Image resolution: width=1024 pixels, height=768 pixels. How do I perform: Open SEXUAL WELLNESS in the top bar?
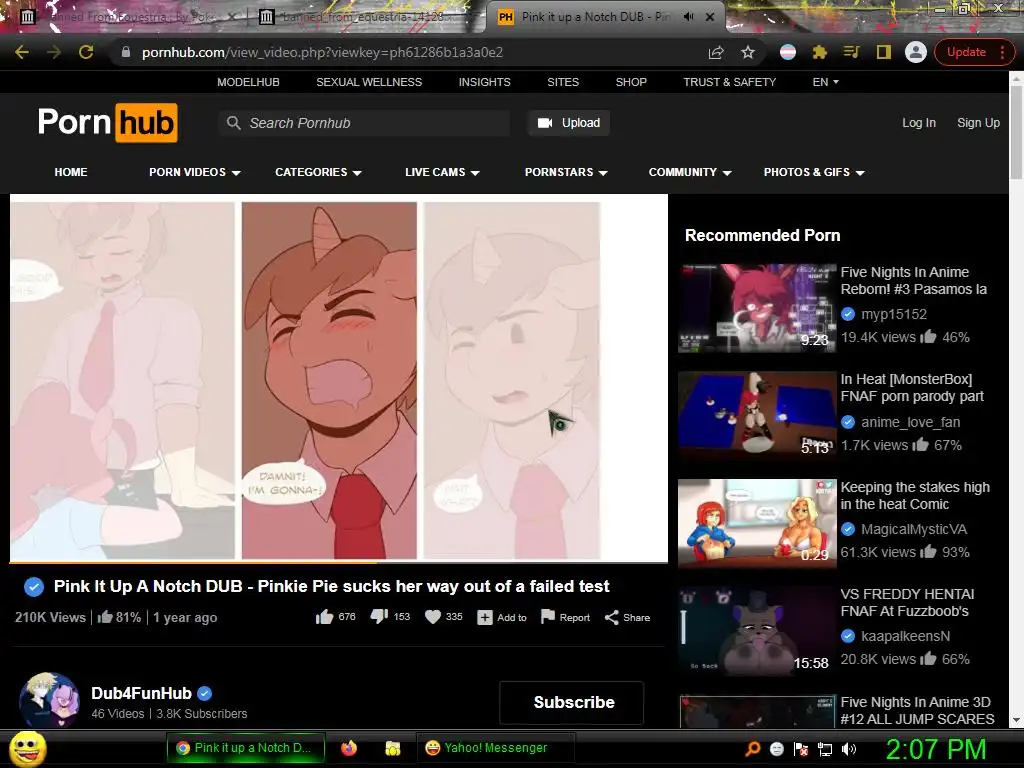coord(369,82)
